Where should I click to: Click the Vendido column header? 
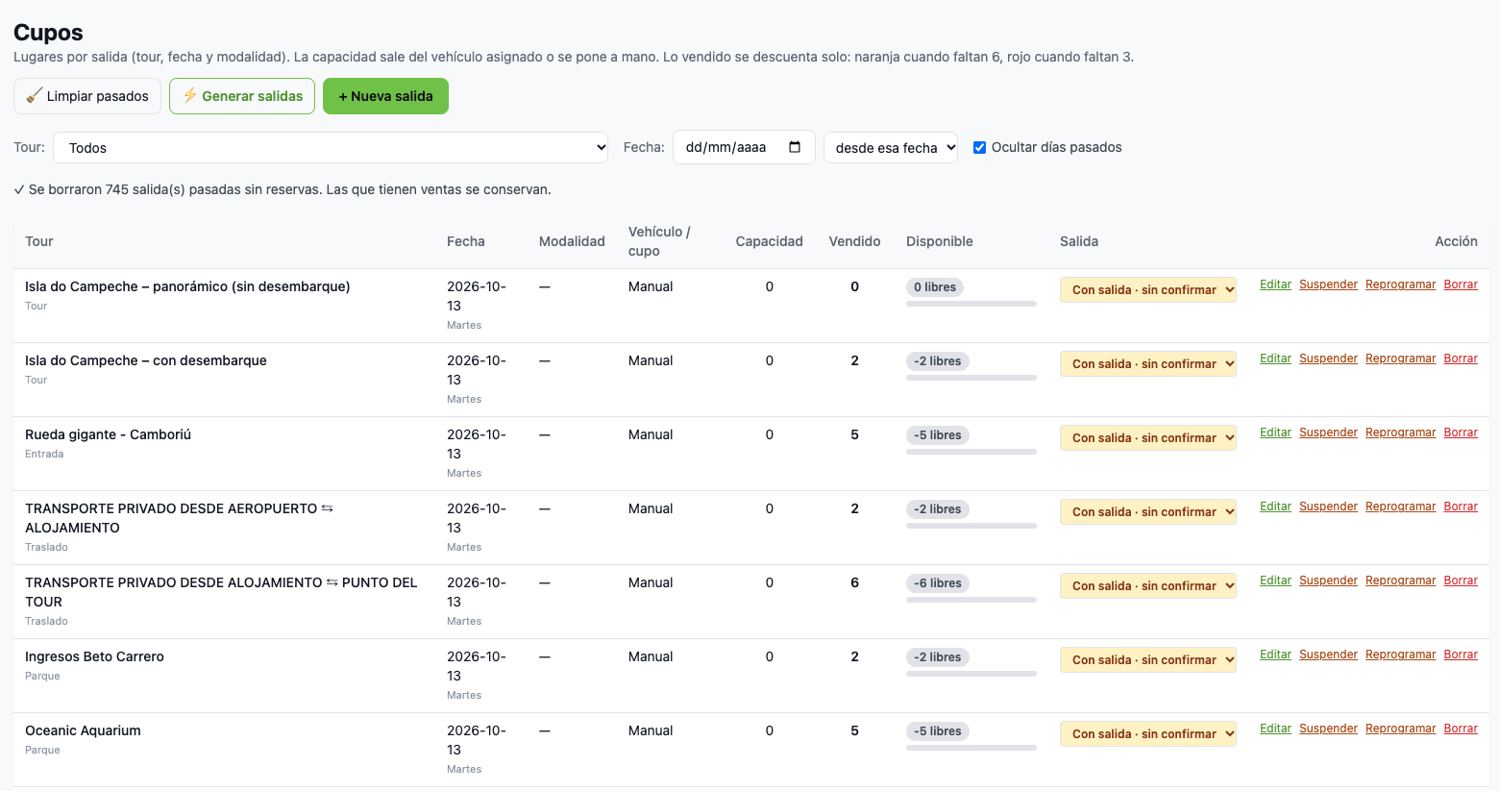(x=854, y=241)
